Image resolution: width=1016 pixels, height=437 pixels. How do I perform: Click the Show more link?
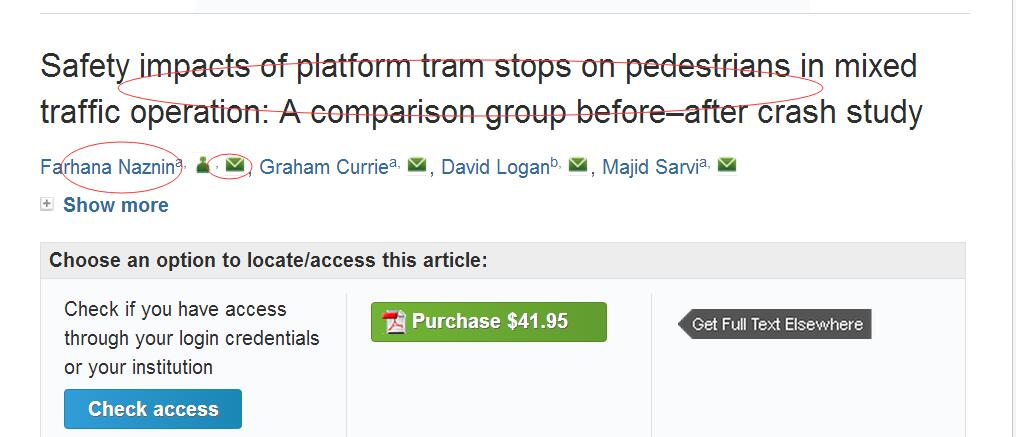(115, 205)
